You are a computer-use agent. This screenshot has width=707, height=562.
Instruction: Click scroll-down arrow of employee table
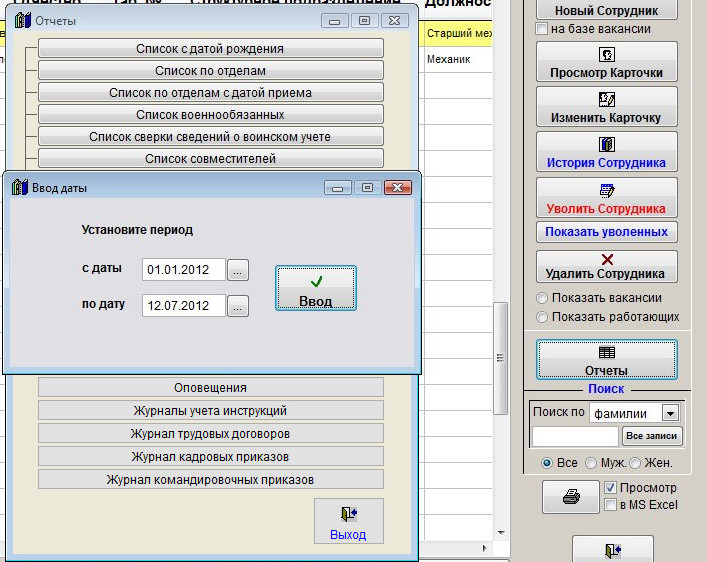coord(500,533)
